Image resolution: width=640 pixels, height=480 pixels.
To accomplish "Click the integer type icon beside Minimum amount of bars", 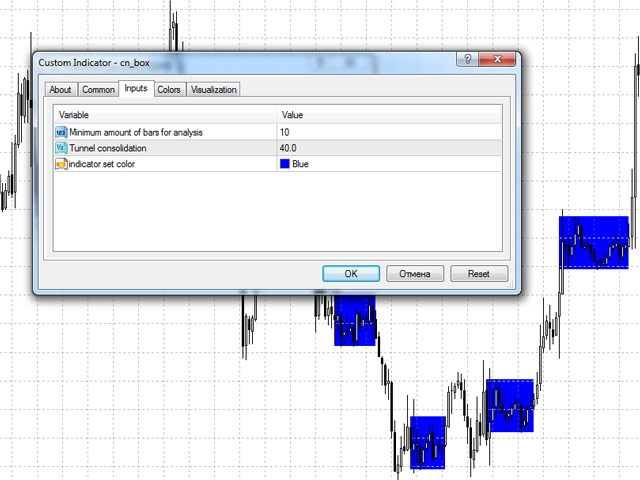I will [61, 132].
